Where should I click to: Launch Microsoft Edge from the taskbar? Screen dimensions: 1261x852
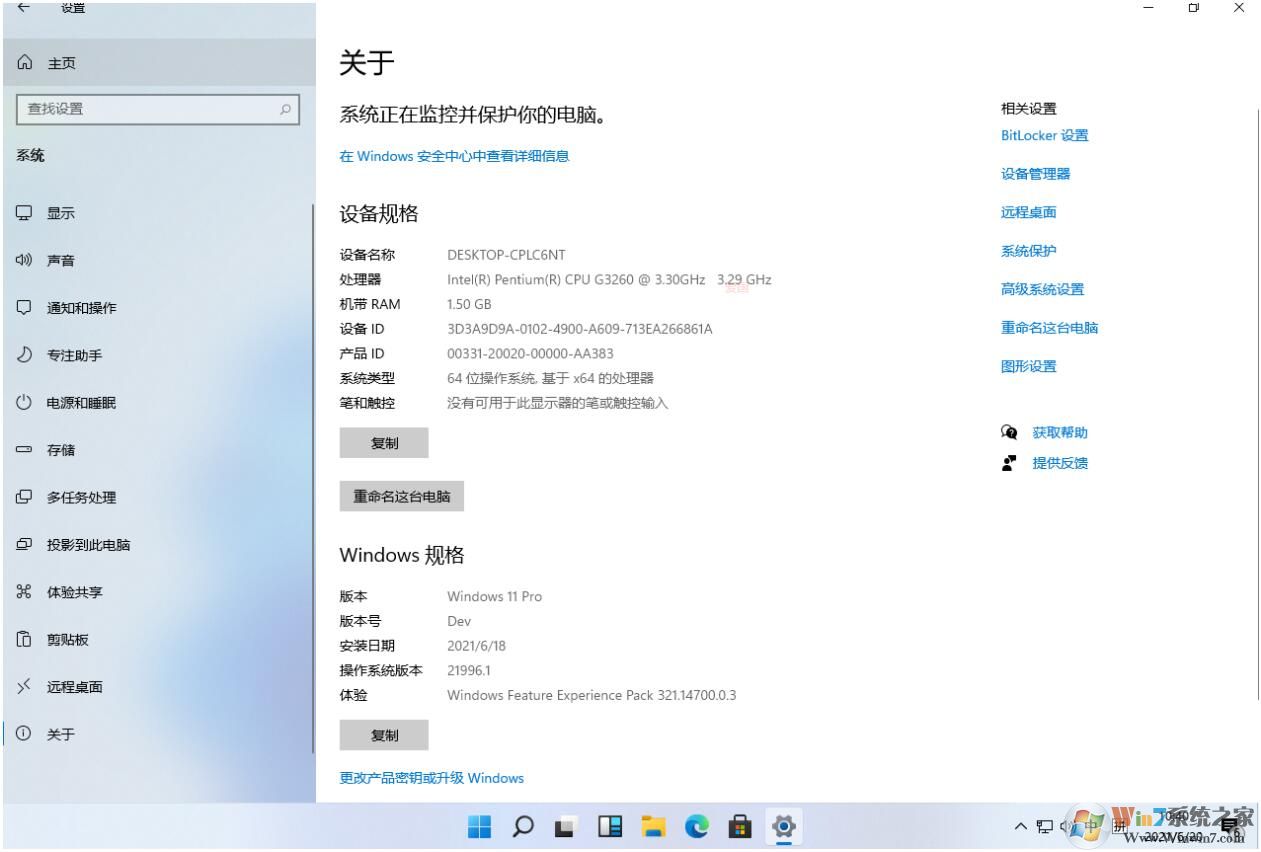coord(696,827)
